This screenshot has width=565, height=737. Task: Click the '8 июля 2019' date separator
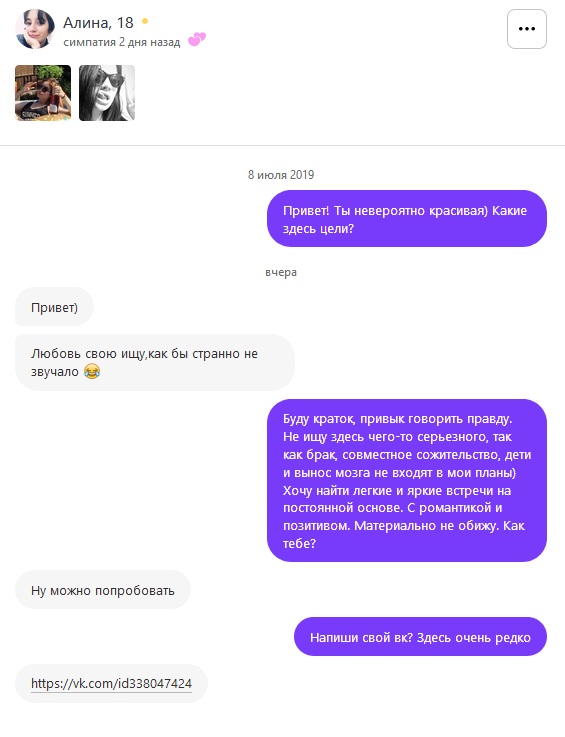281,175
